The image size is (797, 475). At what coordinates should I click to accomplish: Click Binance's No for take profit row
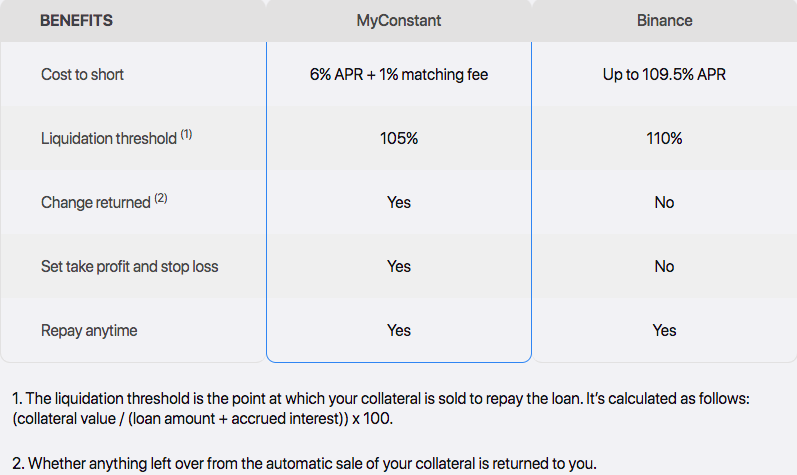point(664,266)
